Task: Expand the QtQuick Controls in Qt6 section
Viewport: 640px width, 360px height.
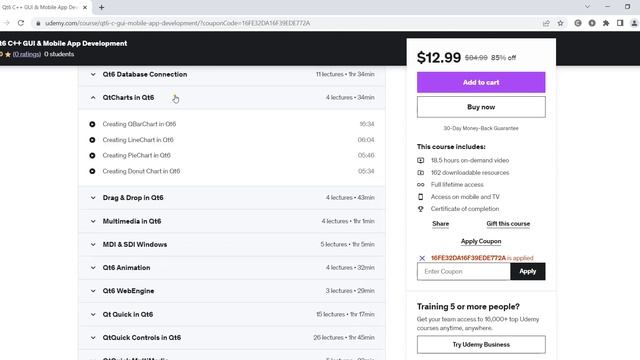Action: tap(232, 338)
